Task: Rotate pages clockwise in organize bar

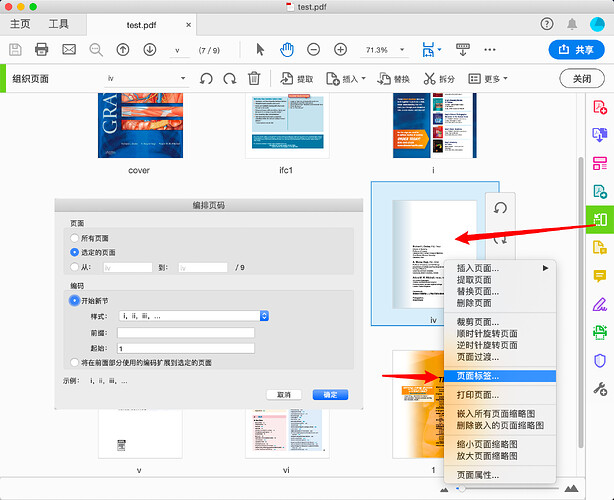Action: (x=229, y=79)
